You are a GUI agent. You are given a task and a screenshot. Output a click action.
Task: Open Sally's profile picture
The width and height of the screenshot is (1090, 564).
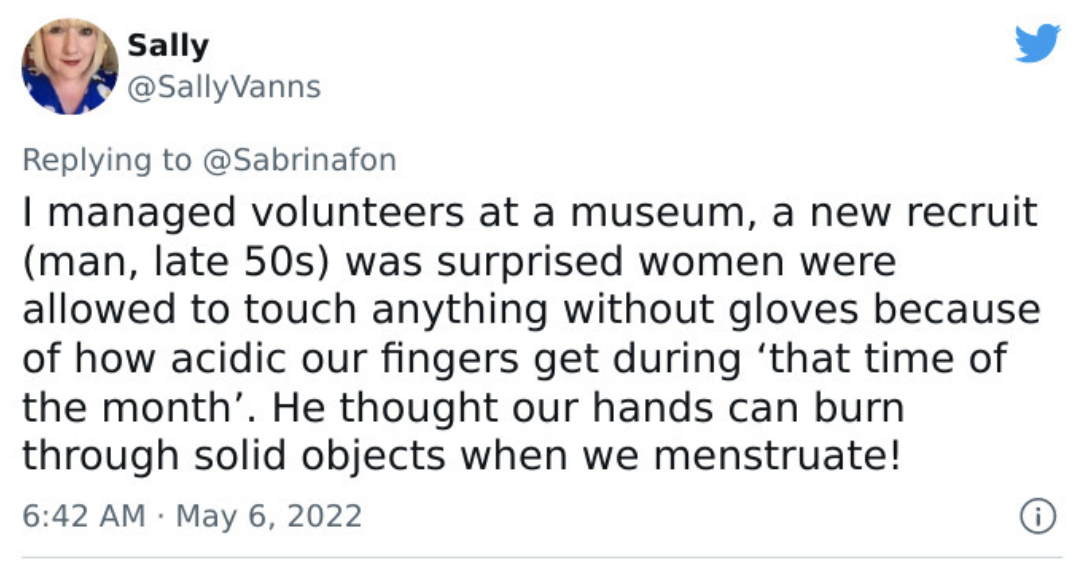click(70, 66)
